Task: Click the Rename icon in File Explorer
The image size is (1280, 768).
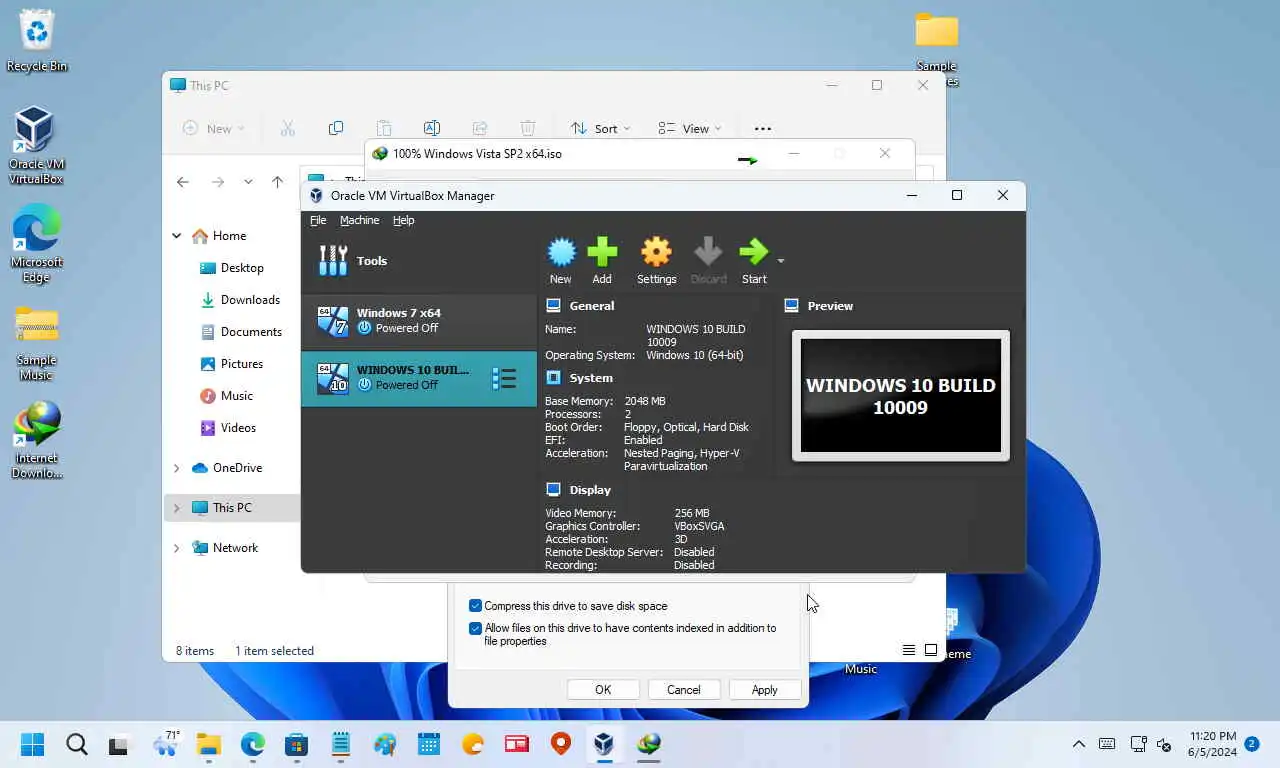Action: point(432,128)
